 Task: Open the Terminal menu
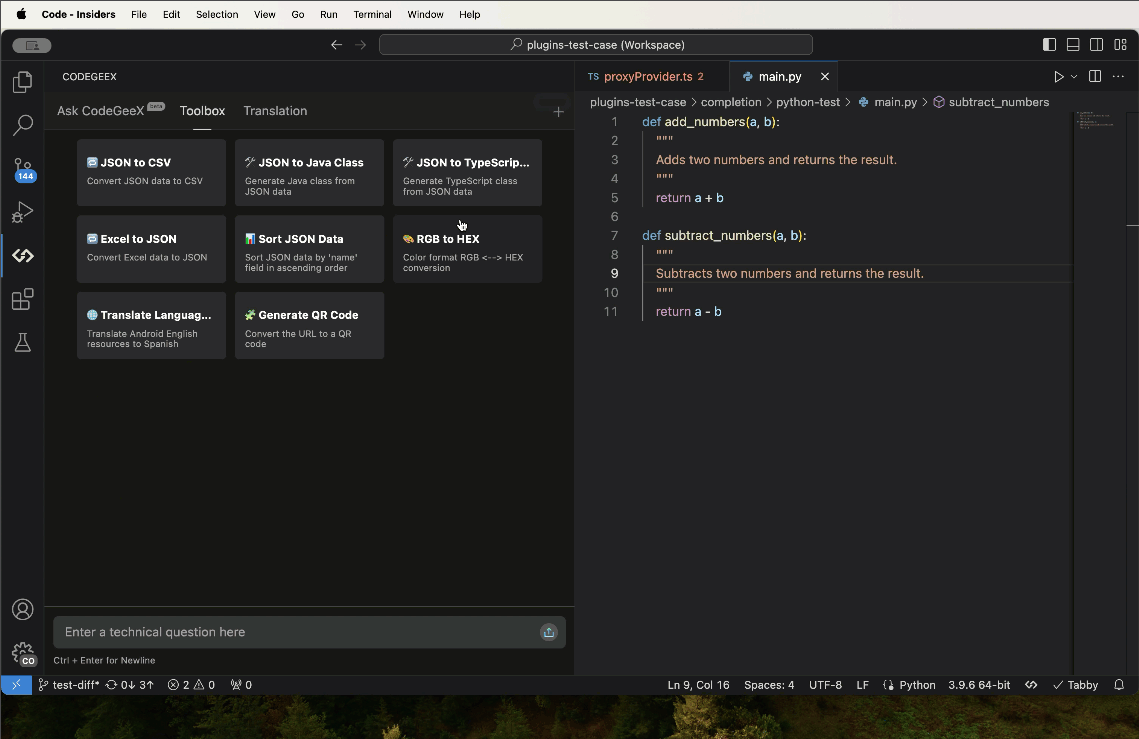pyautogui.click(x=372, y=15)
